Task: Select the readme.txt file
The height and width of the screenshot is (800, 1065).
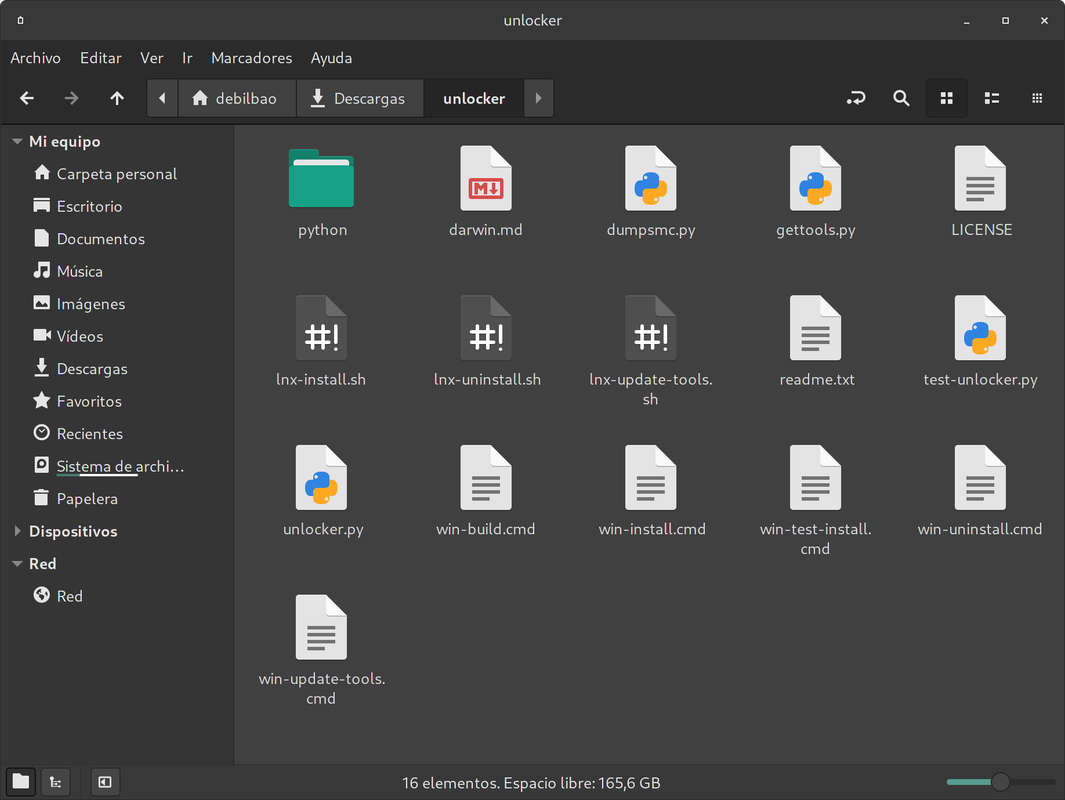Action: point(815,328)
